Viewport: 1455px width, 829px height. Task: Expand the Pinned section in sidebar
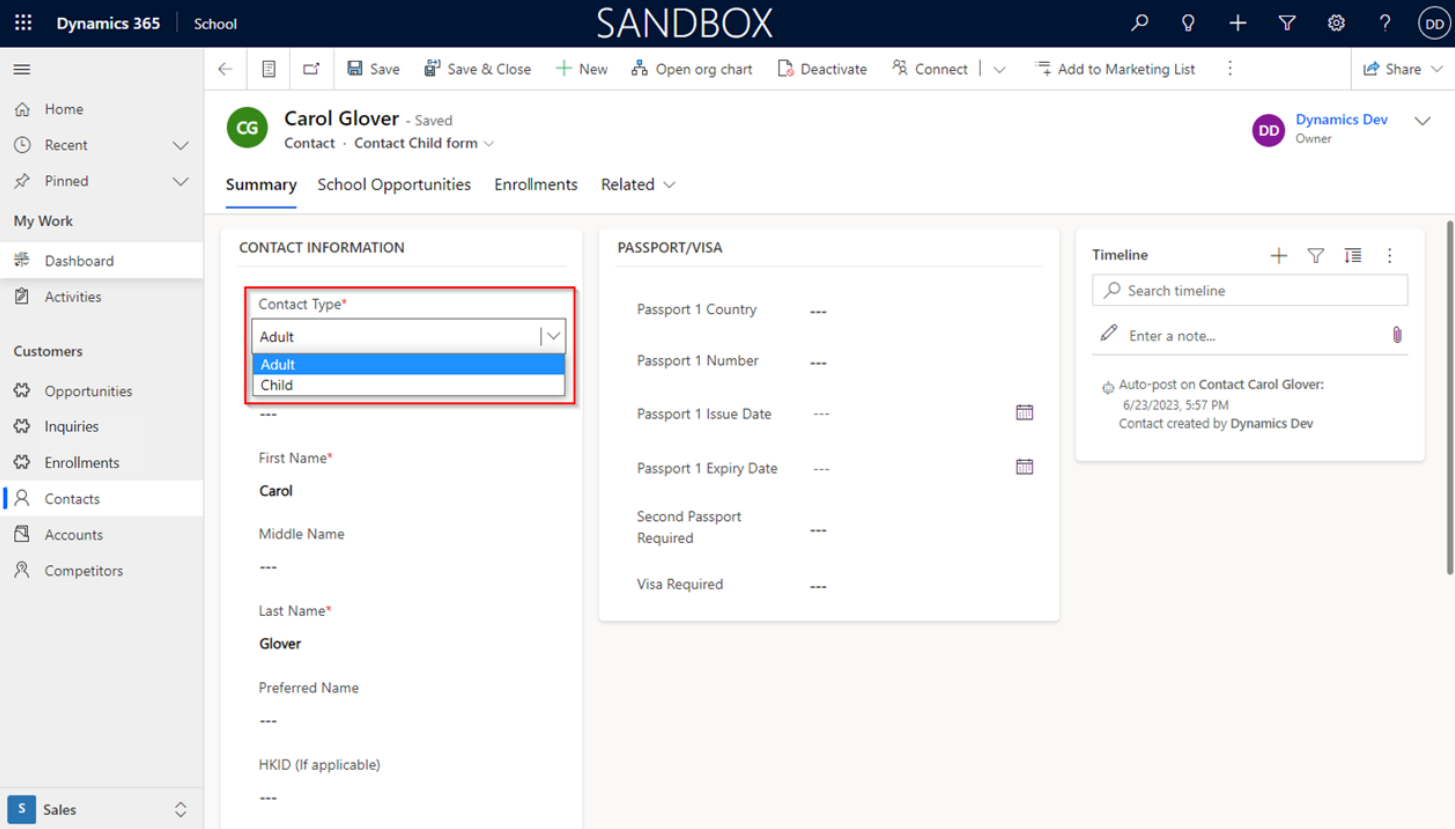180,181
